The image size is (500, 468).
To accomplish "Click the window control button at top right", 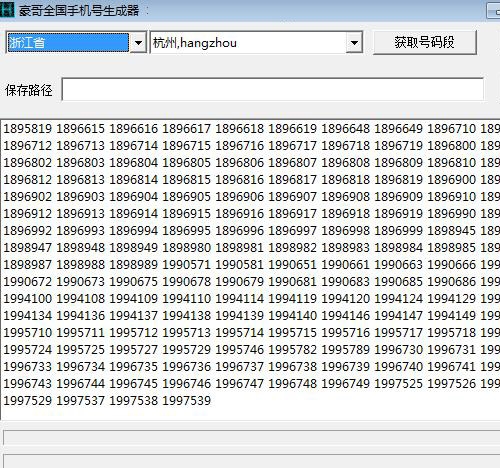I will point(494,10).
